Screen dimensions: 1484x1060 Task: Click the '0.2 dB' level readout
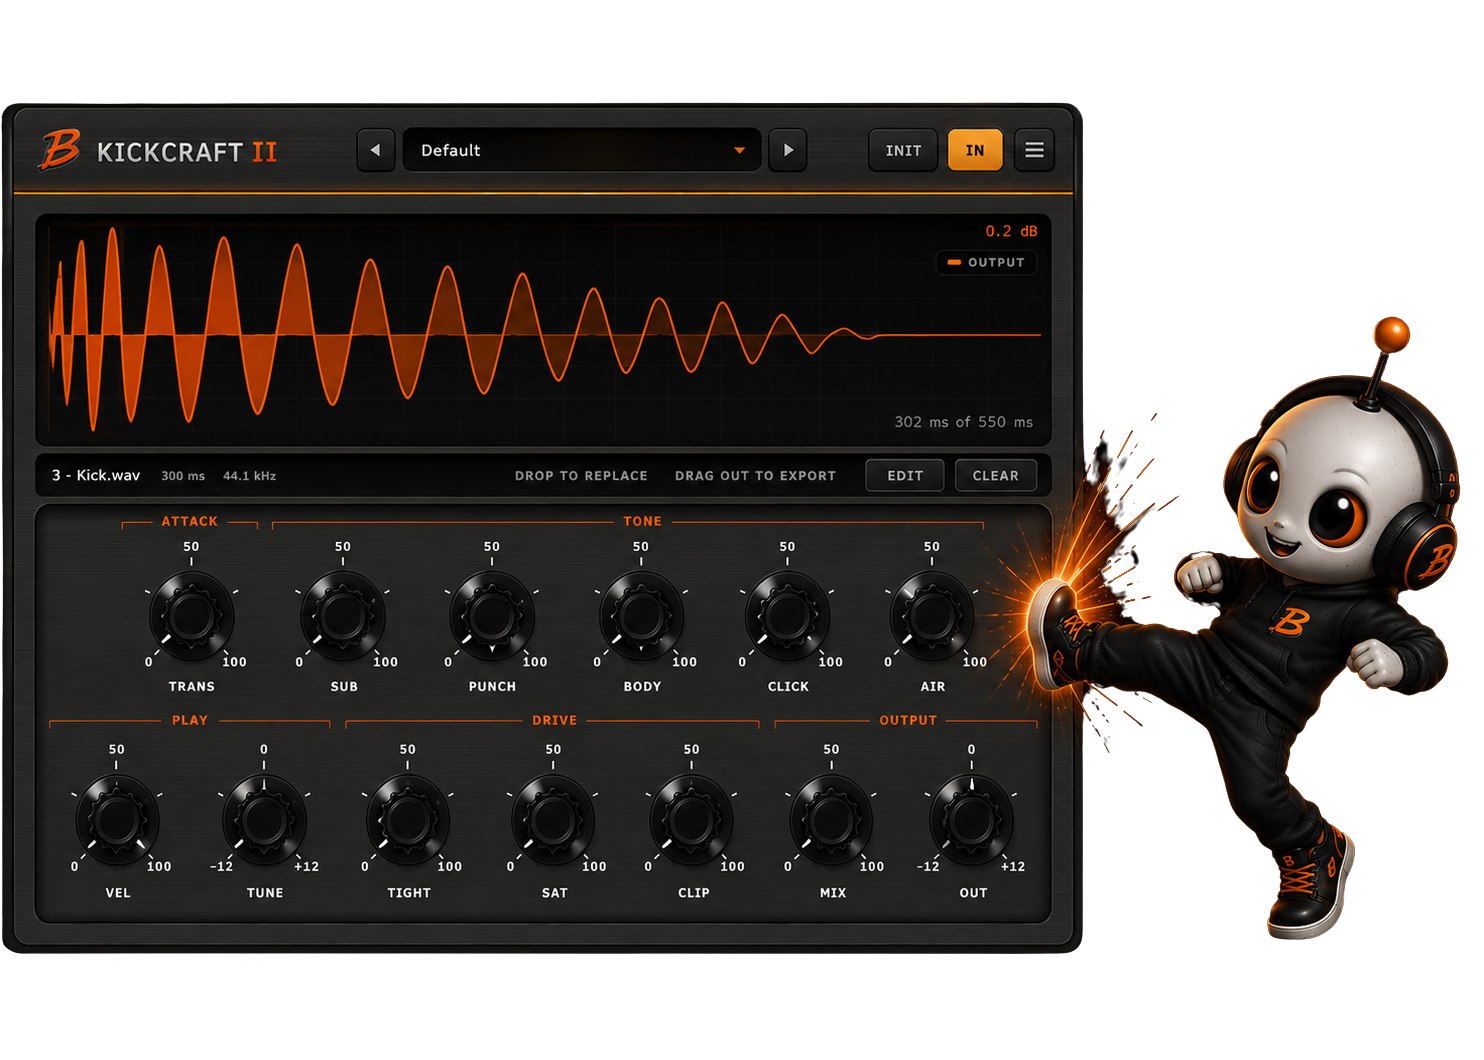(1011, 231)
